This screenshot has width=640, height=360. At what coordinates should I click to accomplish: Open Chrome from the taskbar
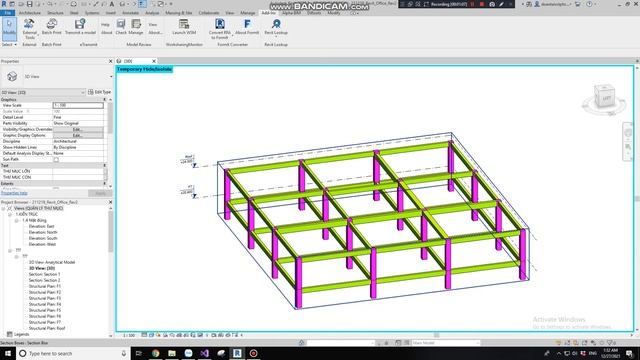pyautogui.click(x=156, y=353)
